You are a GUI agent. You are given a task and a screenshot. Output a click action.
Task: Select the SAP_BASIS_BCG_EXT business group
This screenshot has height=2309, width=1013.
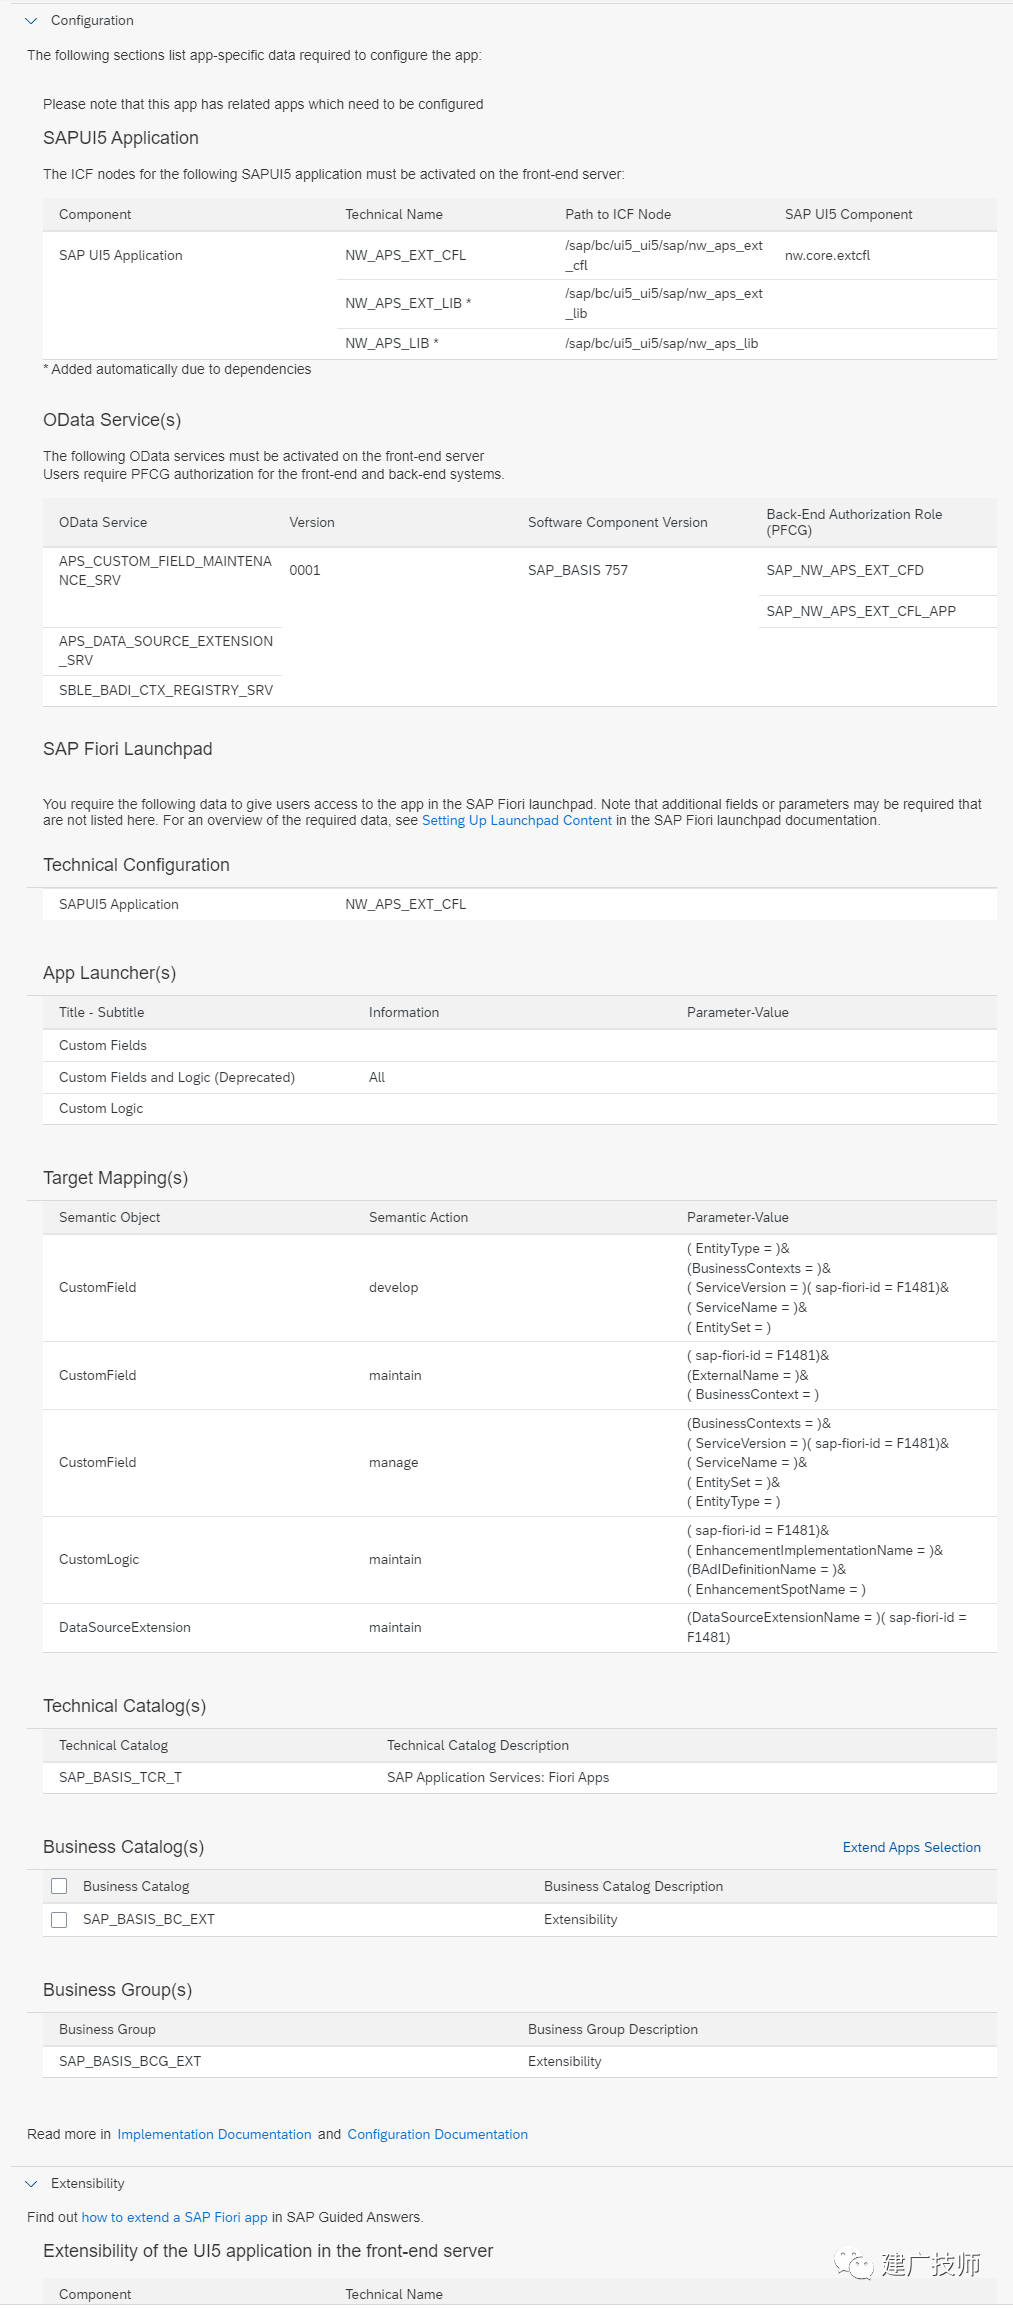(x=130, y=2061)
